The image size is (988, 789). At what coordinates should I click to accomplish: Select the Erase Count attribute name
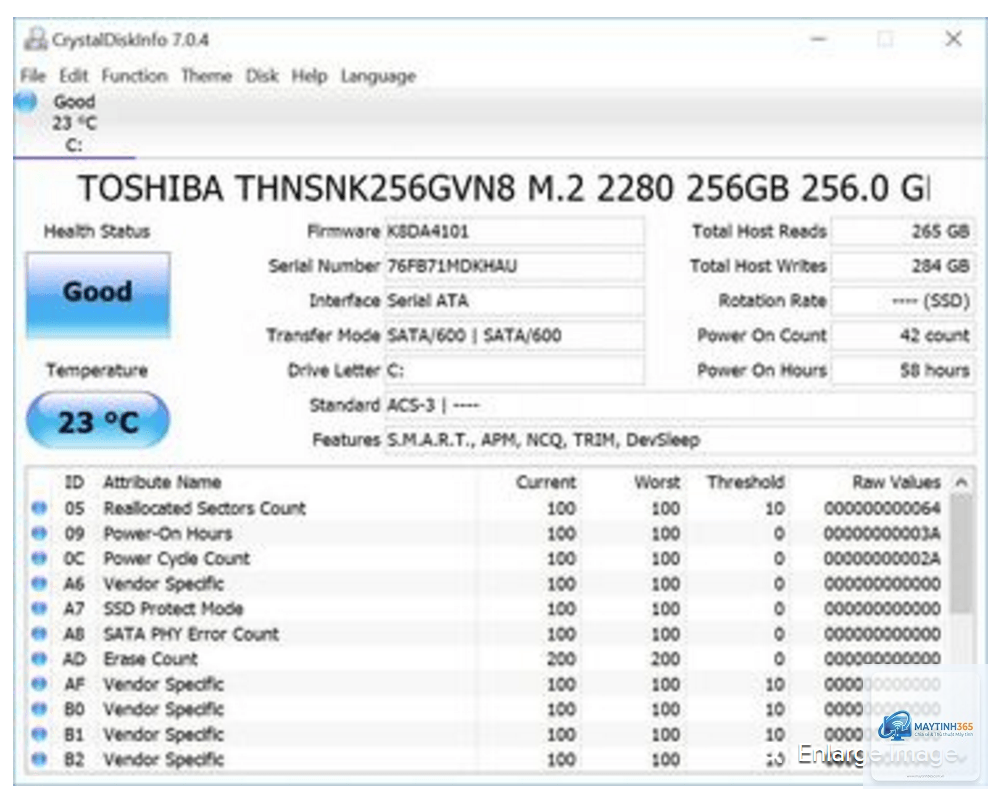(x=150, y=660)
